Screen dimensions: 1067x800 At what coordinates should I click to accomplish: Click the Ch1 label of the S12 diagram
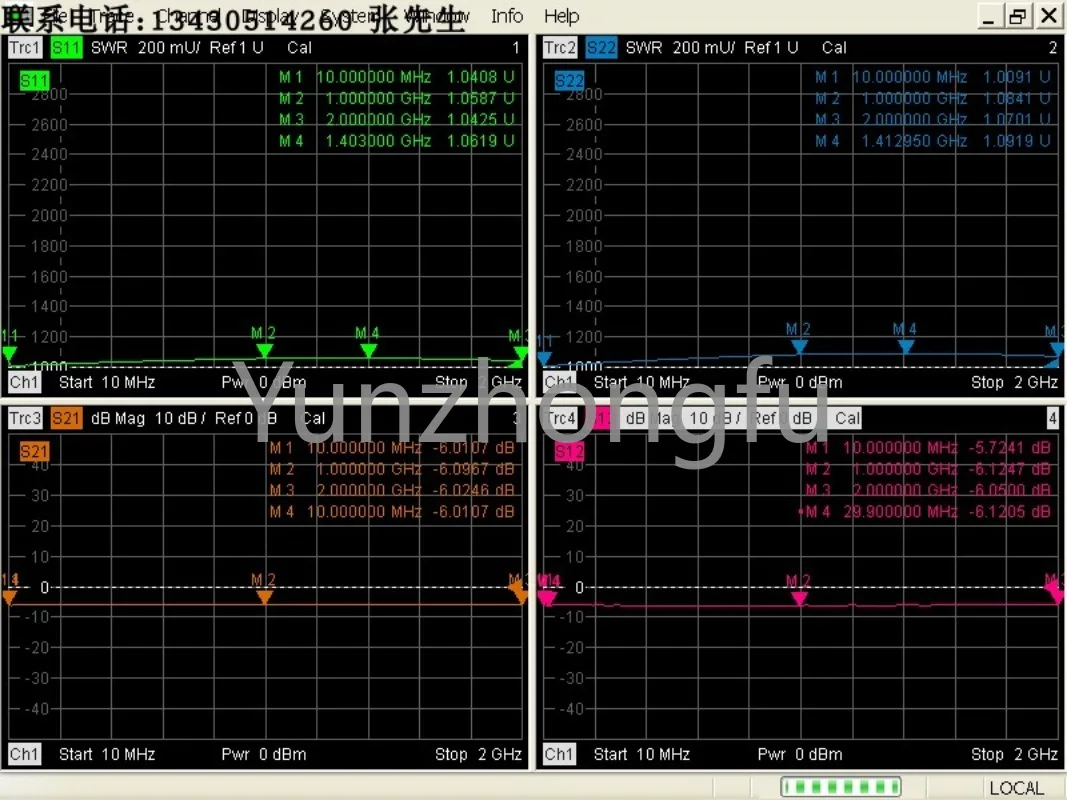click(559, 754)
